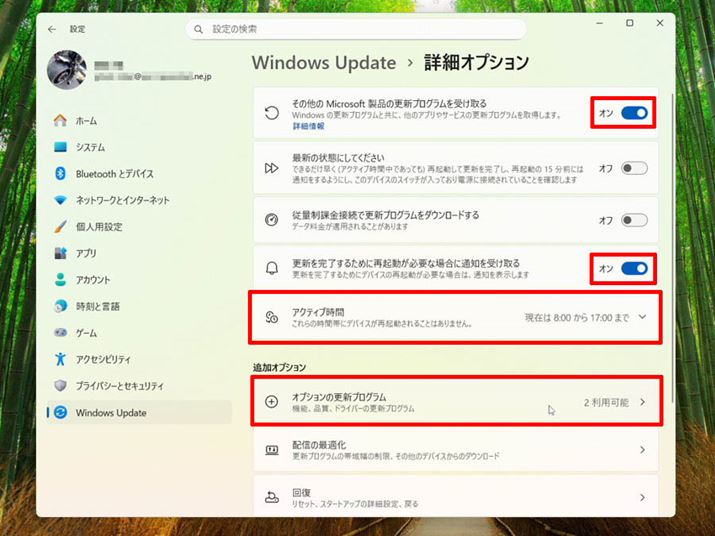Click the gauge icon beside 従量制課金接続
This screenshot has width=715, height=536.
coord(272,220)
